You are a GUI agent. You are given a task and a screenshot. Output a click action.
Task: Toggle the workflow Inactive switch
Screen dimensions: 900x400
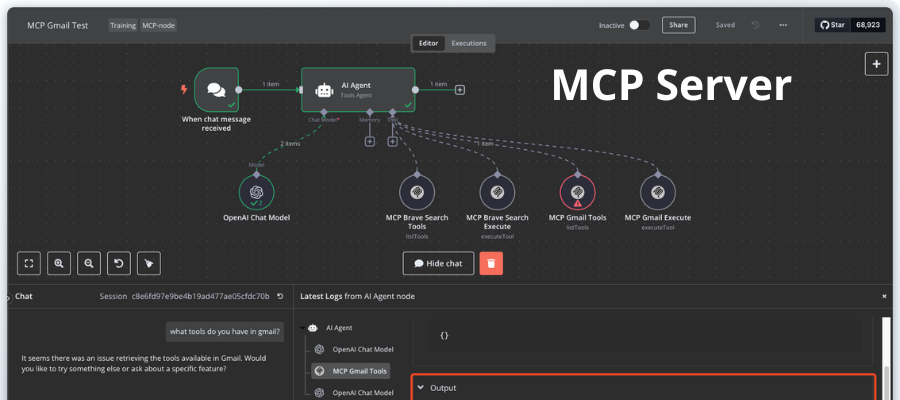coord(639,25)
